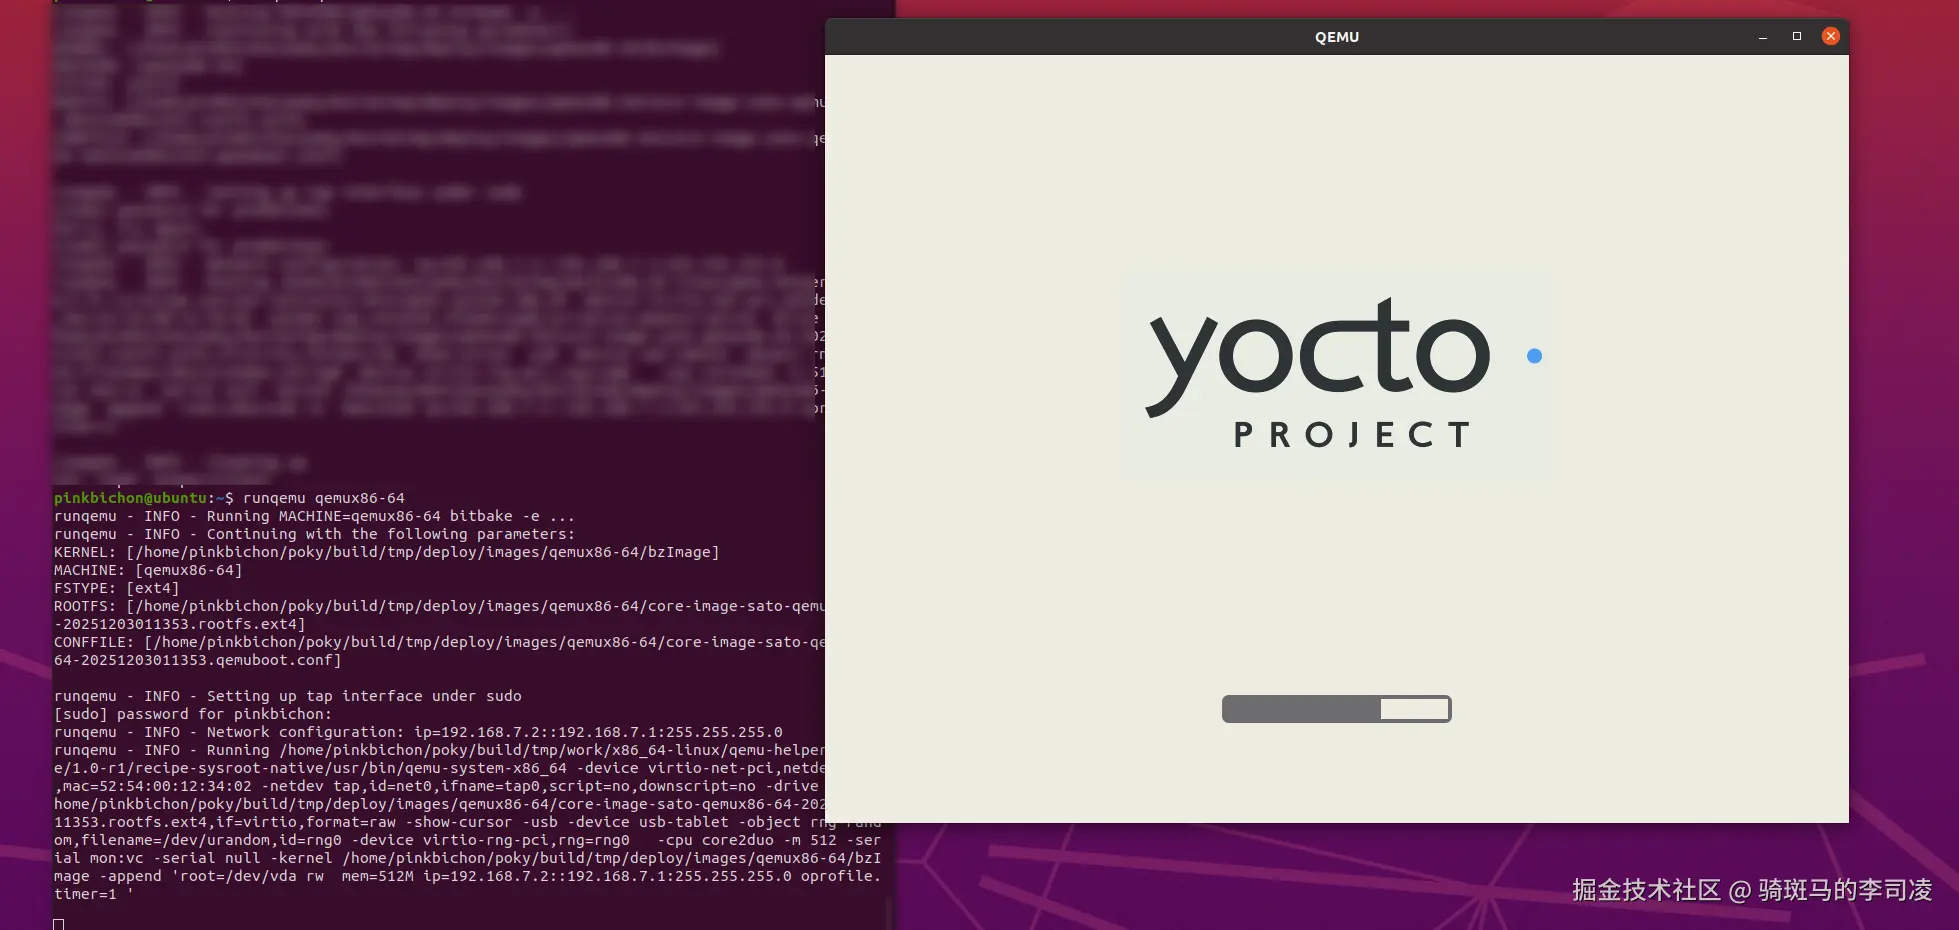Click the 'PROJECT' text under yocto logo

coord(1352,435)
